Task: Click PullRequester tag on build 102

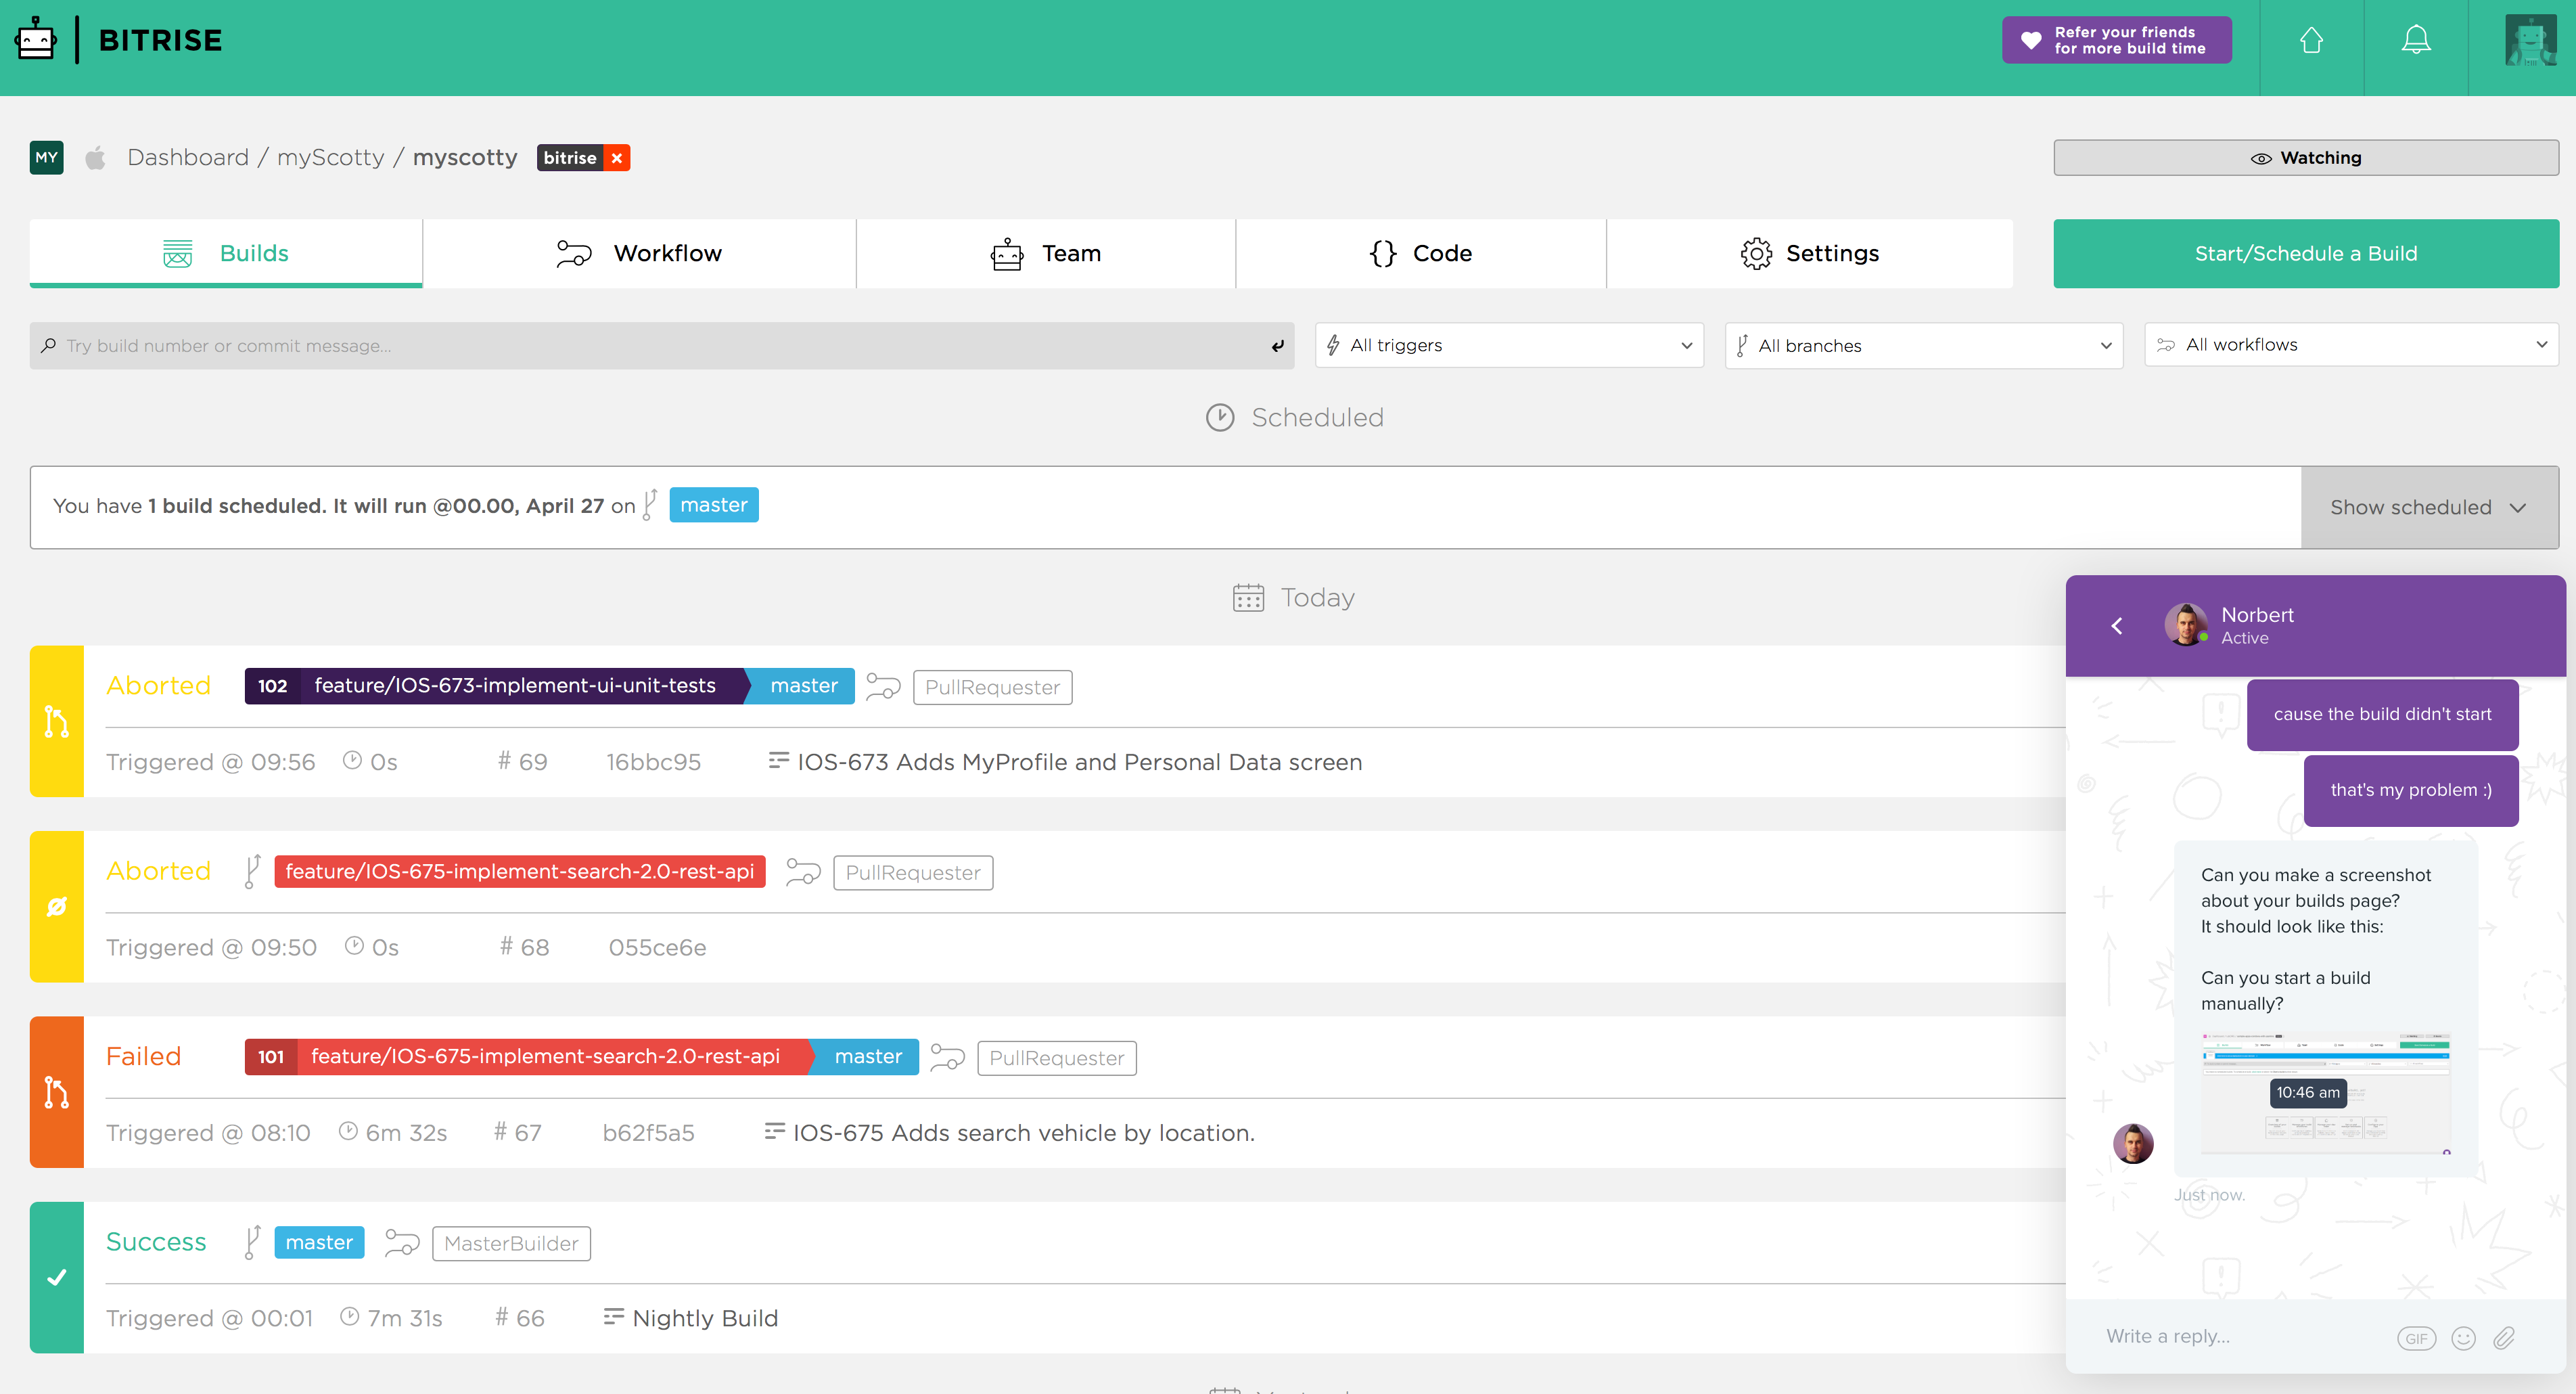Action: [992, 687]
